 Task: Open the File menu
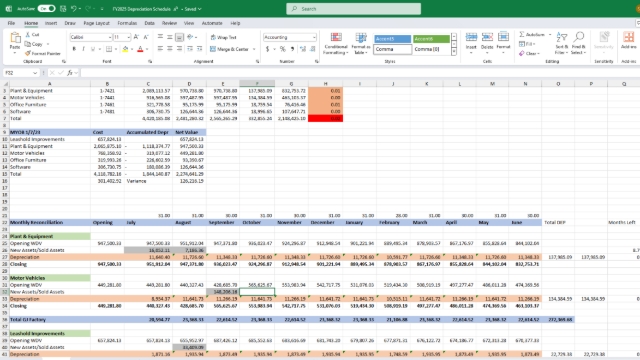click(x=11, y=23)
